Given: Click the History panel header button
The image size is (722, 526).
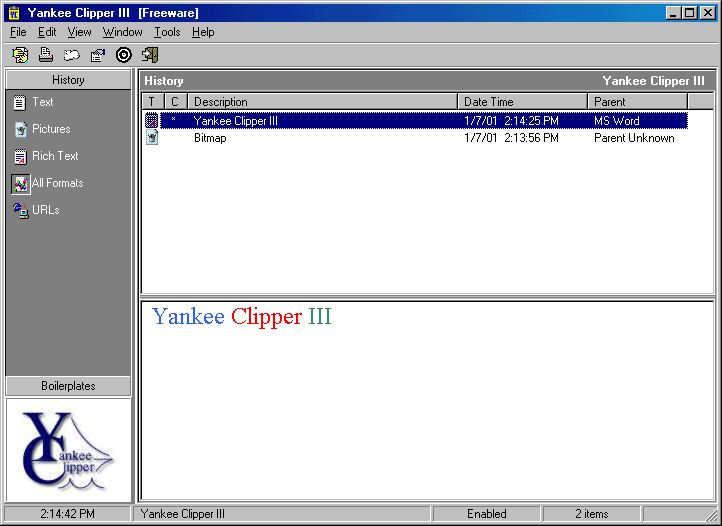Looking at the screenshot, I should coord(68,80).
